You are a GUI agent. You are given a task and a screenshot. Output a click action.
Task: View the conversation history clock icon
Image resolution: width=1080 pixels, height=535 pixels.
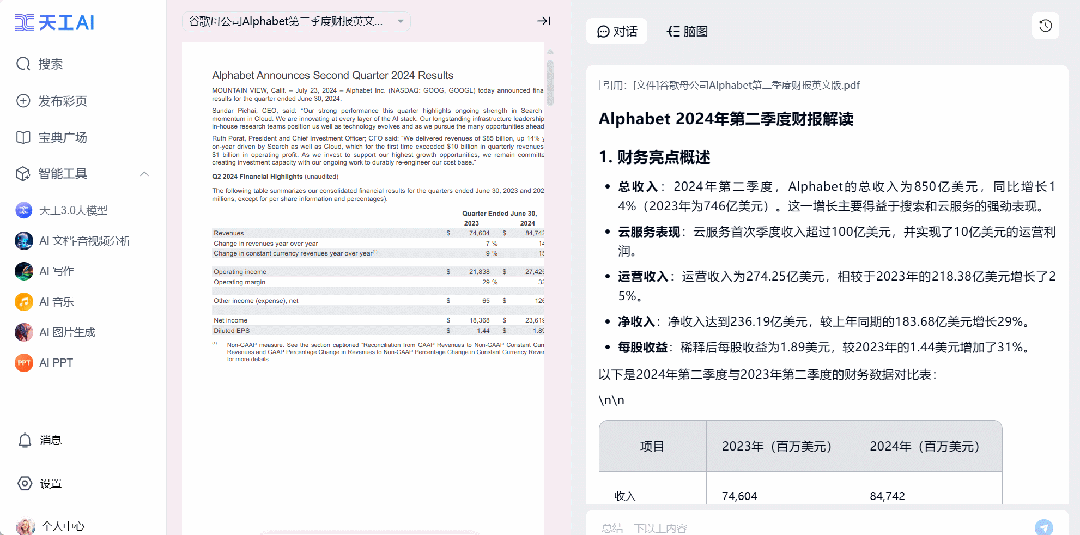(x=1045, y=26)
